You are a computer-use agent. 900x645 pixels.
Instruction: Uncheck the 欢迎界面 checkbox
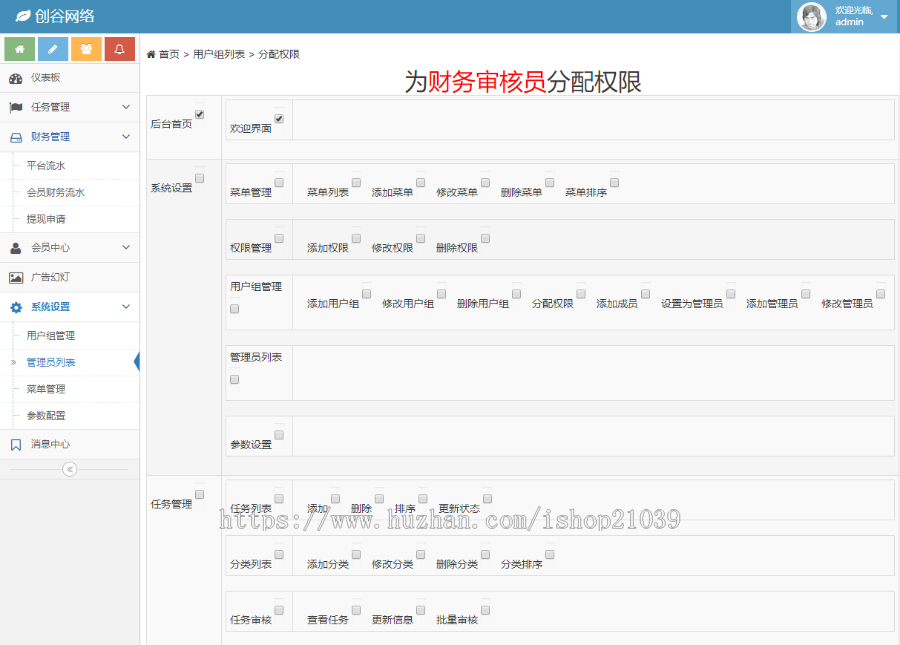(x=278, y=117)
